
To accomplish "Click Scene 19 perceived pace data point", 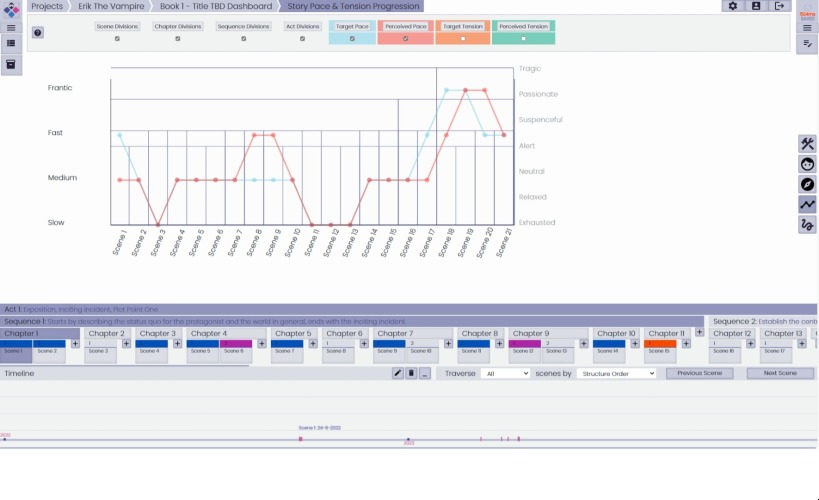I will point(465,90).
